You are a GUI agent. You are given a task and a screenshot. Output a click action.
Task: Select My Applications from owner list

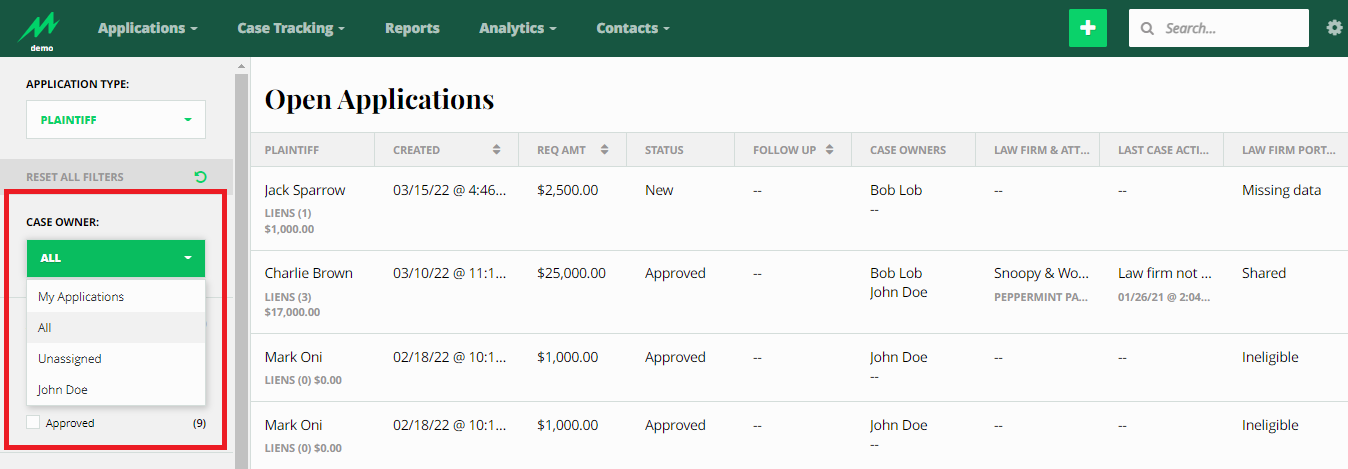coord(81,297)
